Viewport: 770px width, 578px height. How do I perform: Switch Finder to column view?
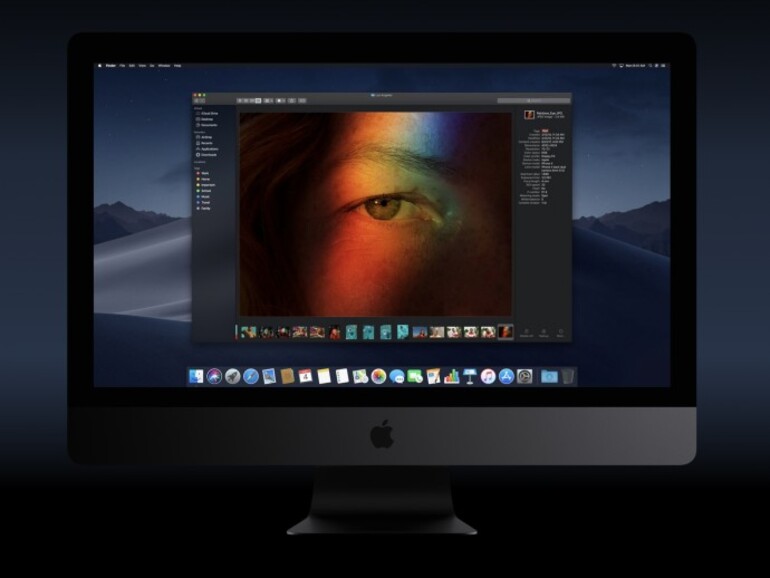pyautogui.click(x=252, y=101)
